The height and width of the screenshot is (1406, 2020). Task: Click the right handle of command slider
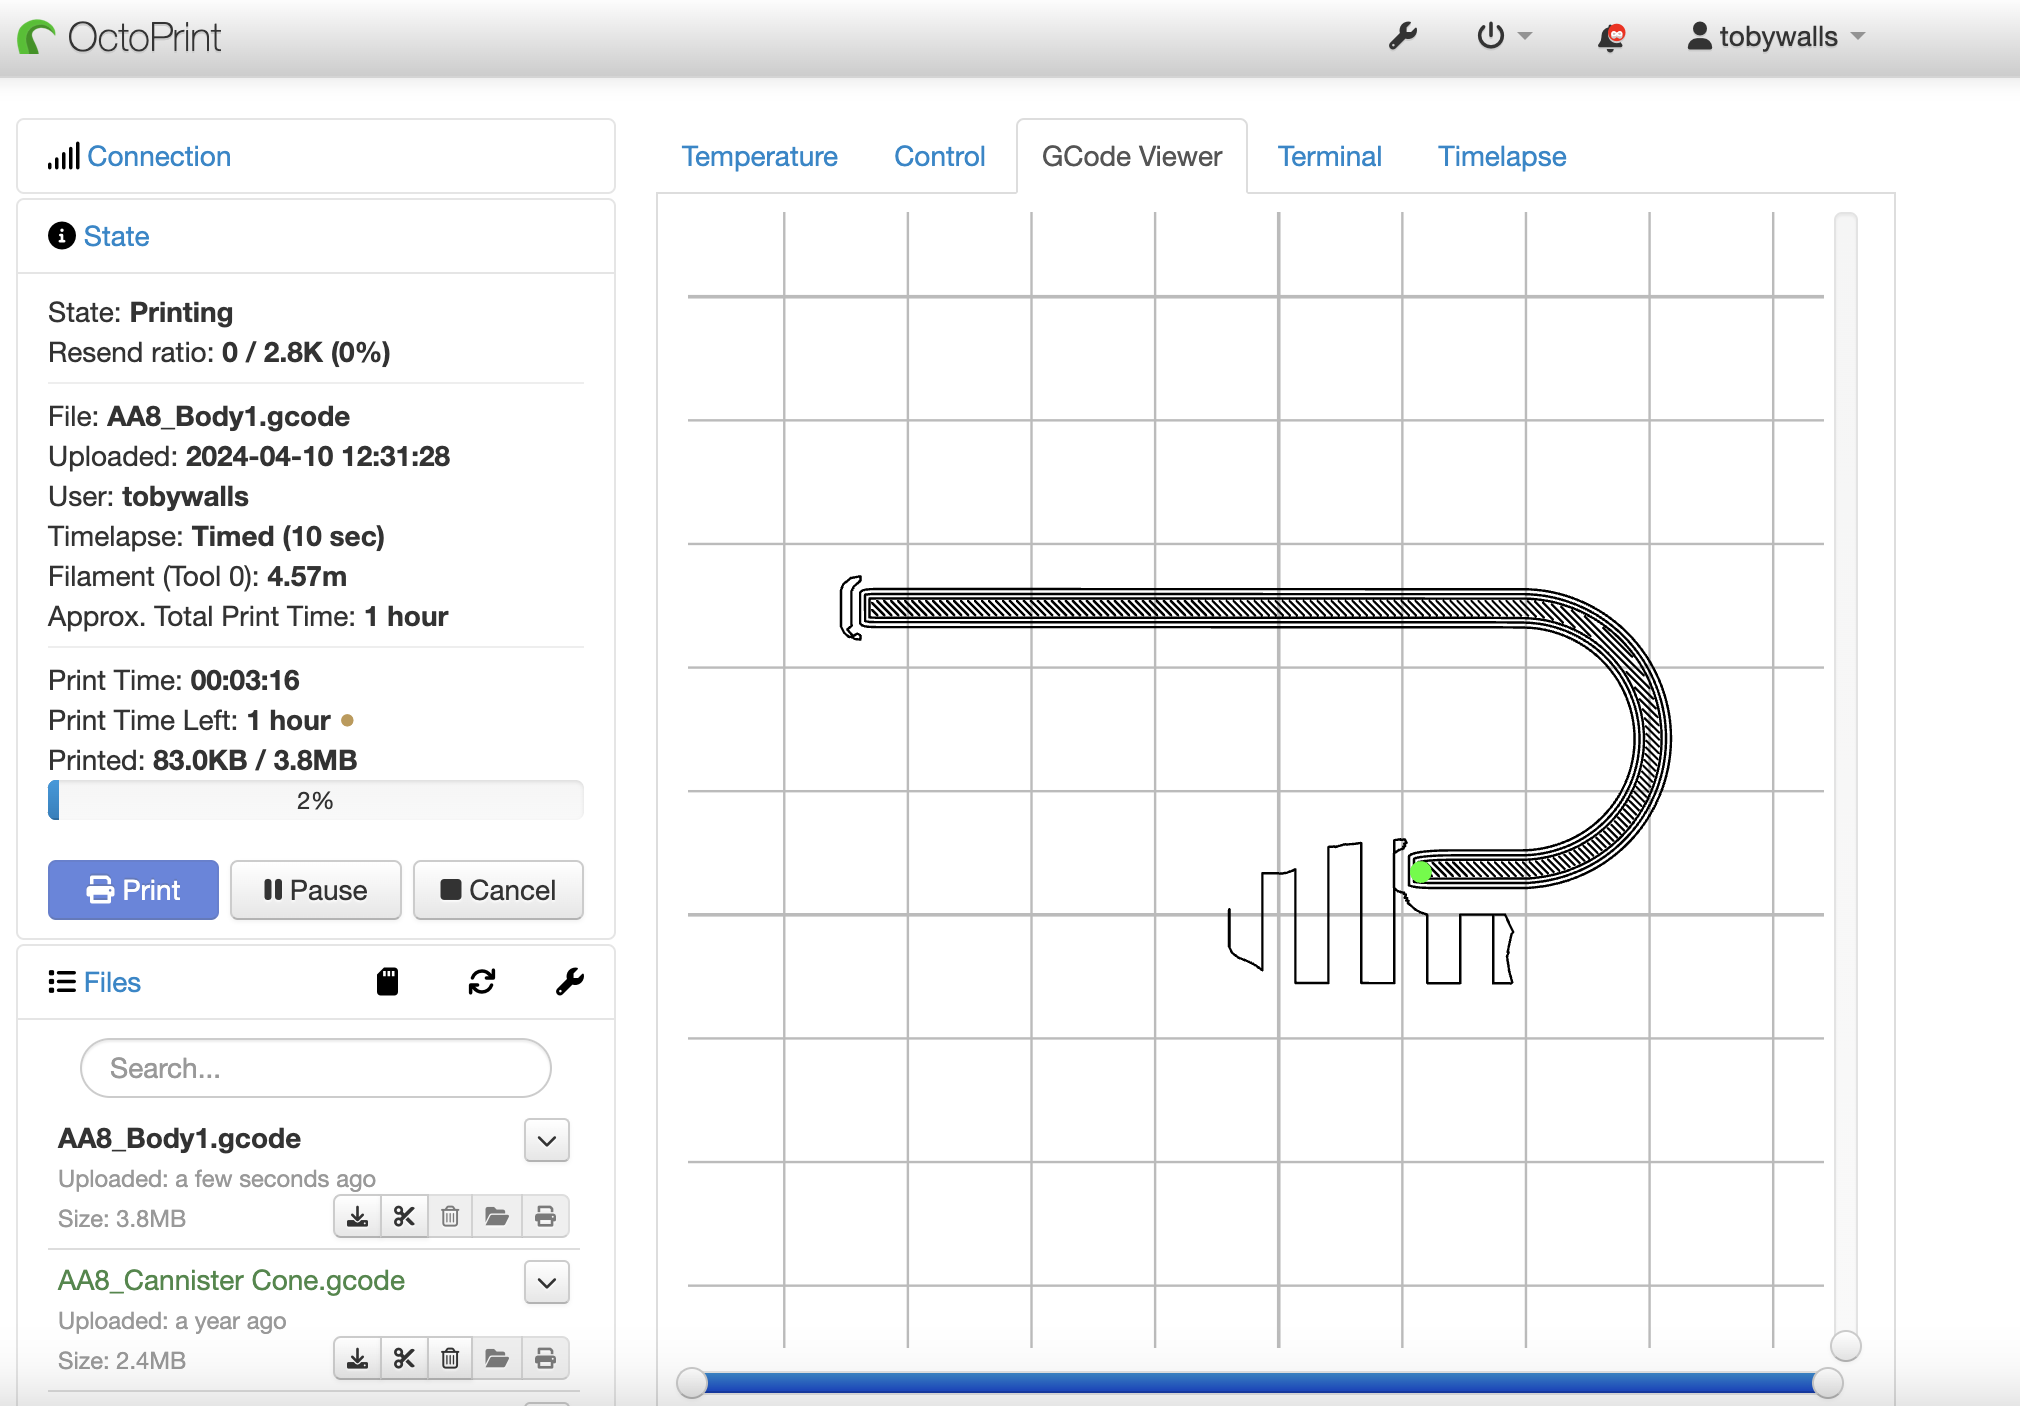(x=1827, y=1383)
